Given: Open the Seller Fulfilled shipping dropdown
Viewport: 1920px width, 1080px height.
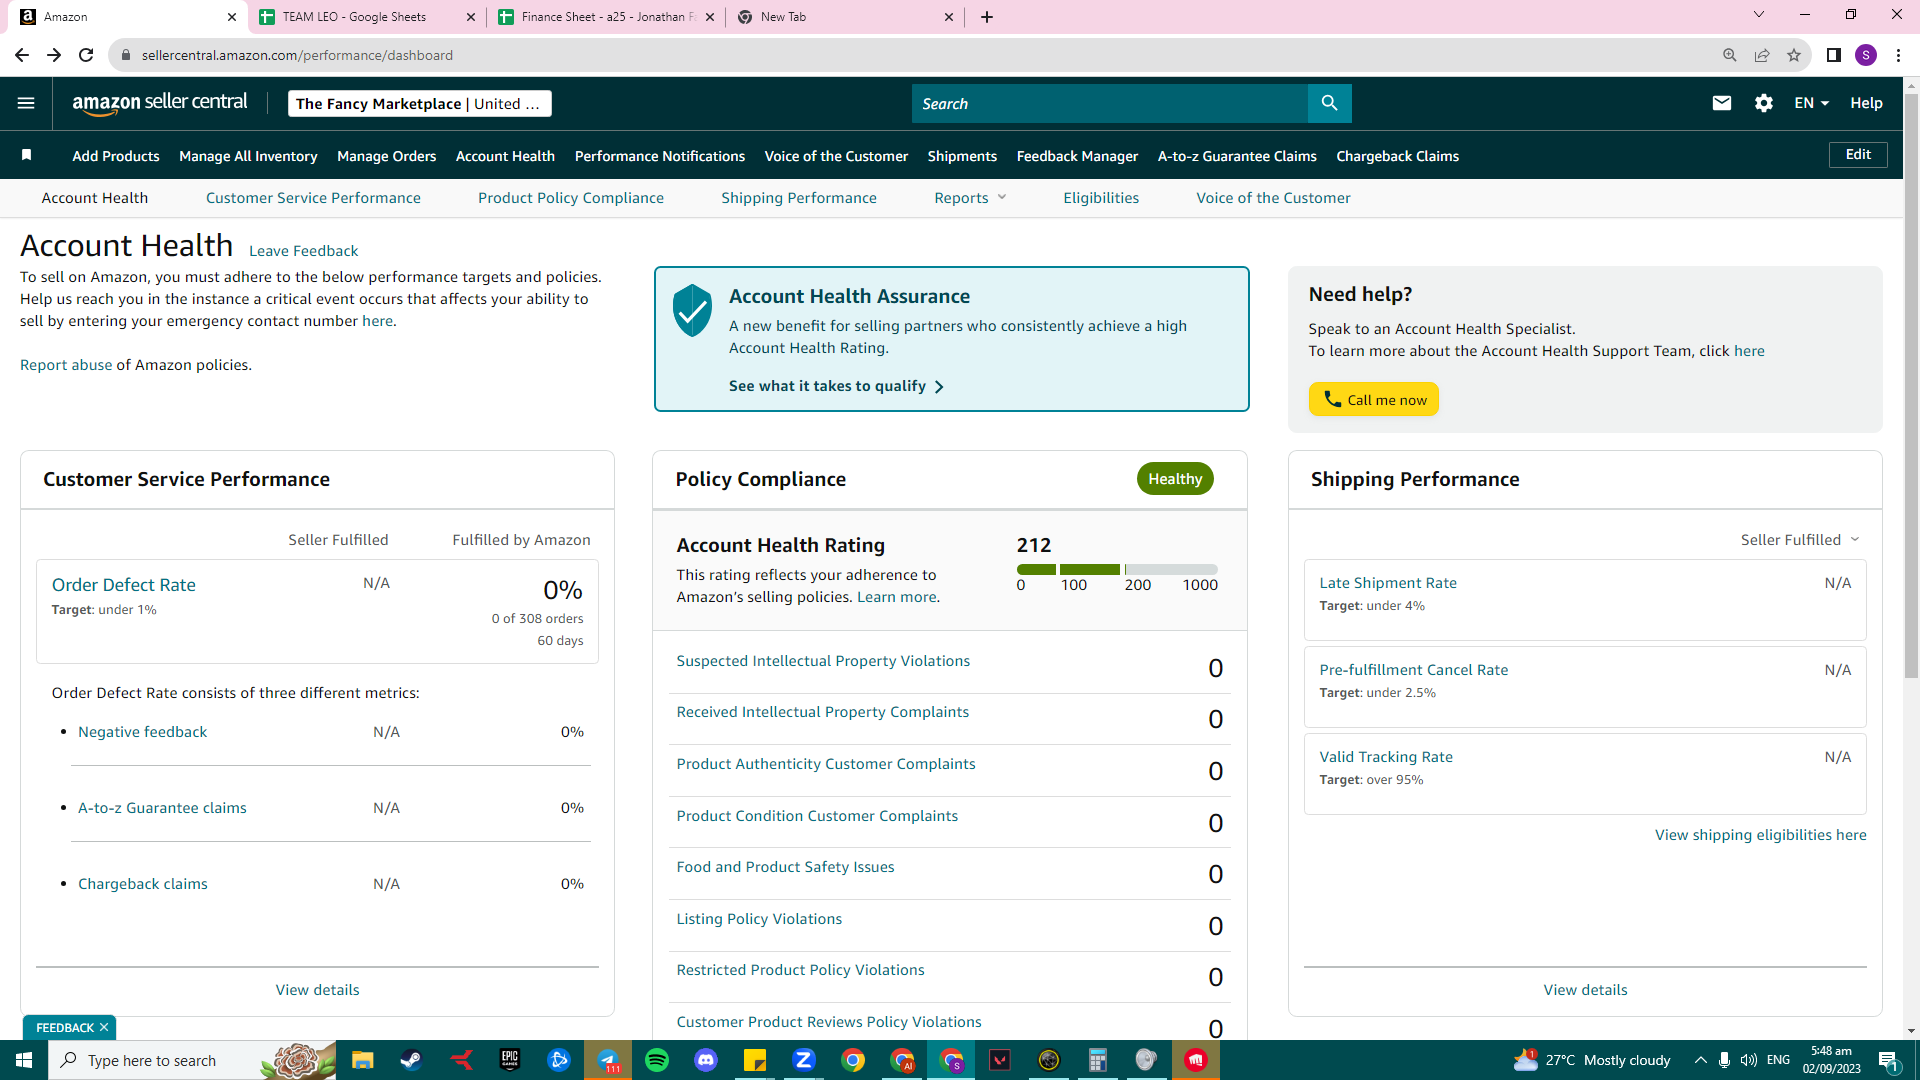Looking at the screenshot, I should [1799, 540].
